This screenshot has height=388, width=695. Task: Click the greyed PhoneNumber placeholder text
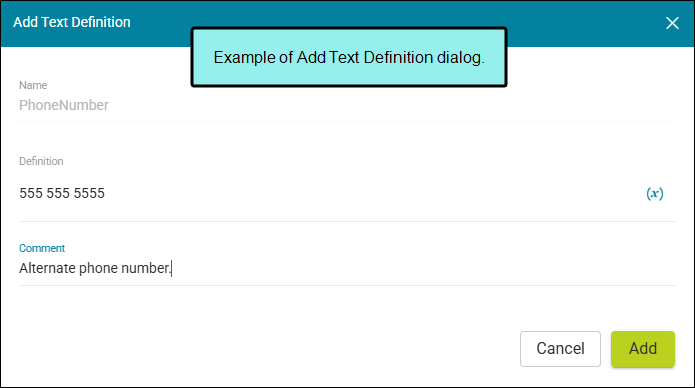coord(64,106)
